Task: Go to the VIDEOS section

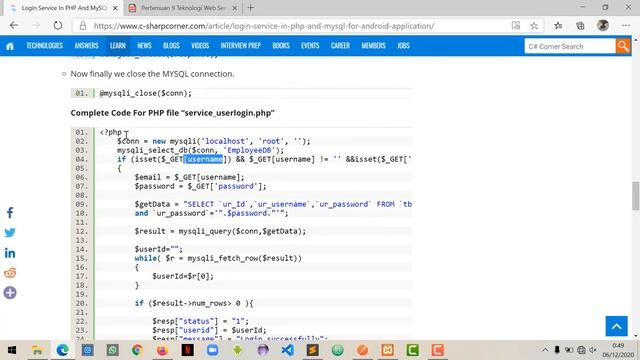Action: tap(200, 46)
